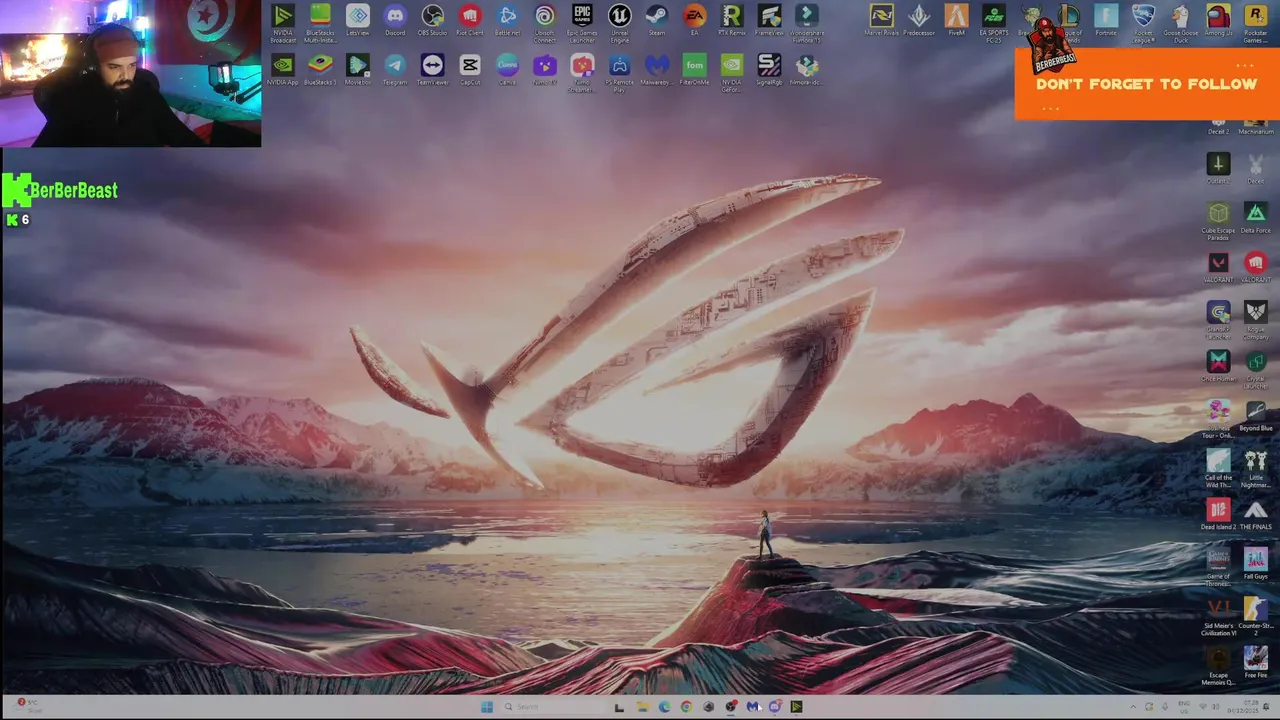The image size is (1280, 720).
Task: Open File Explorer from the taskbar
Action: point(642,707)
